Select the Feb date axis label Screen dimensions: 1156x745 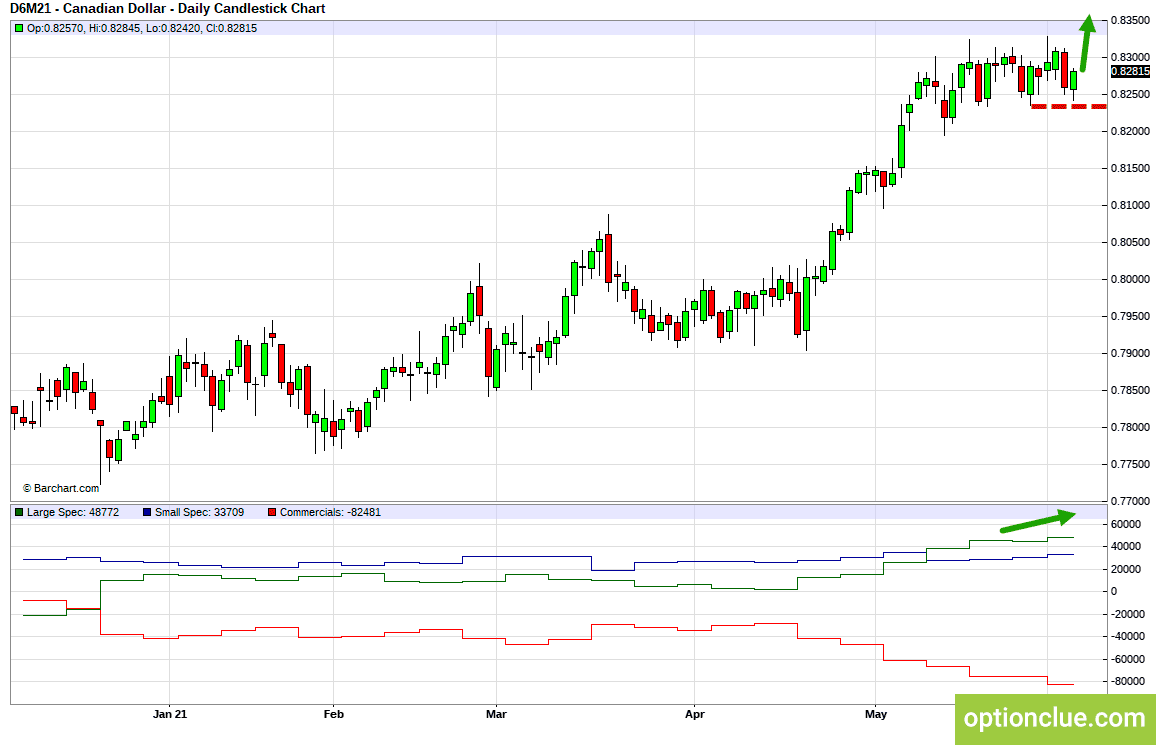(x=334, y=714)
